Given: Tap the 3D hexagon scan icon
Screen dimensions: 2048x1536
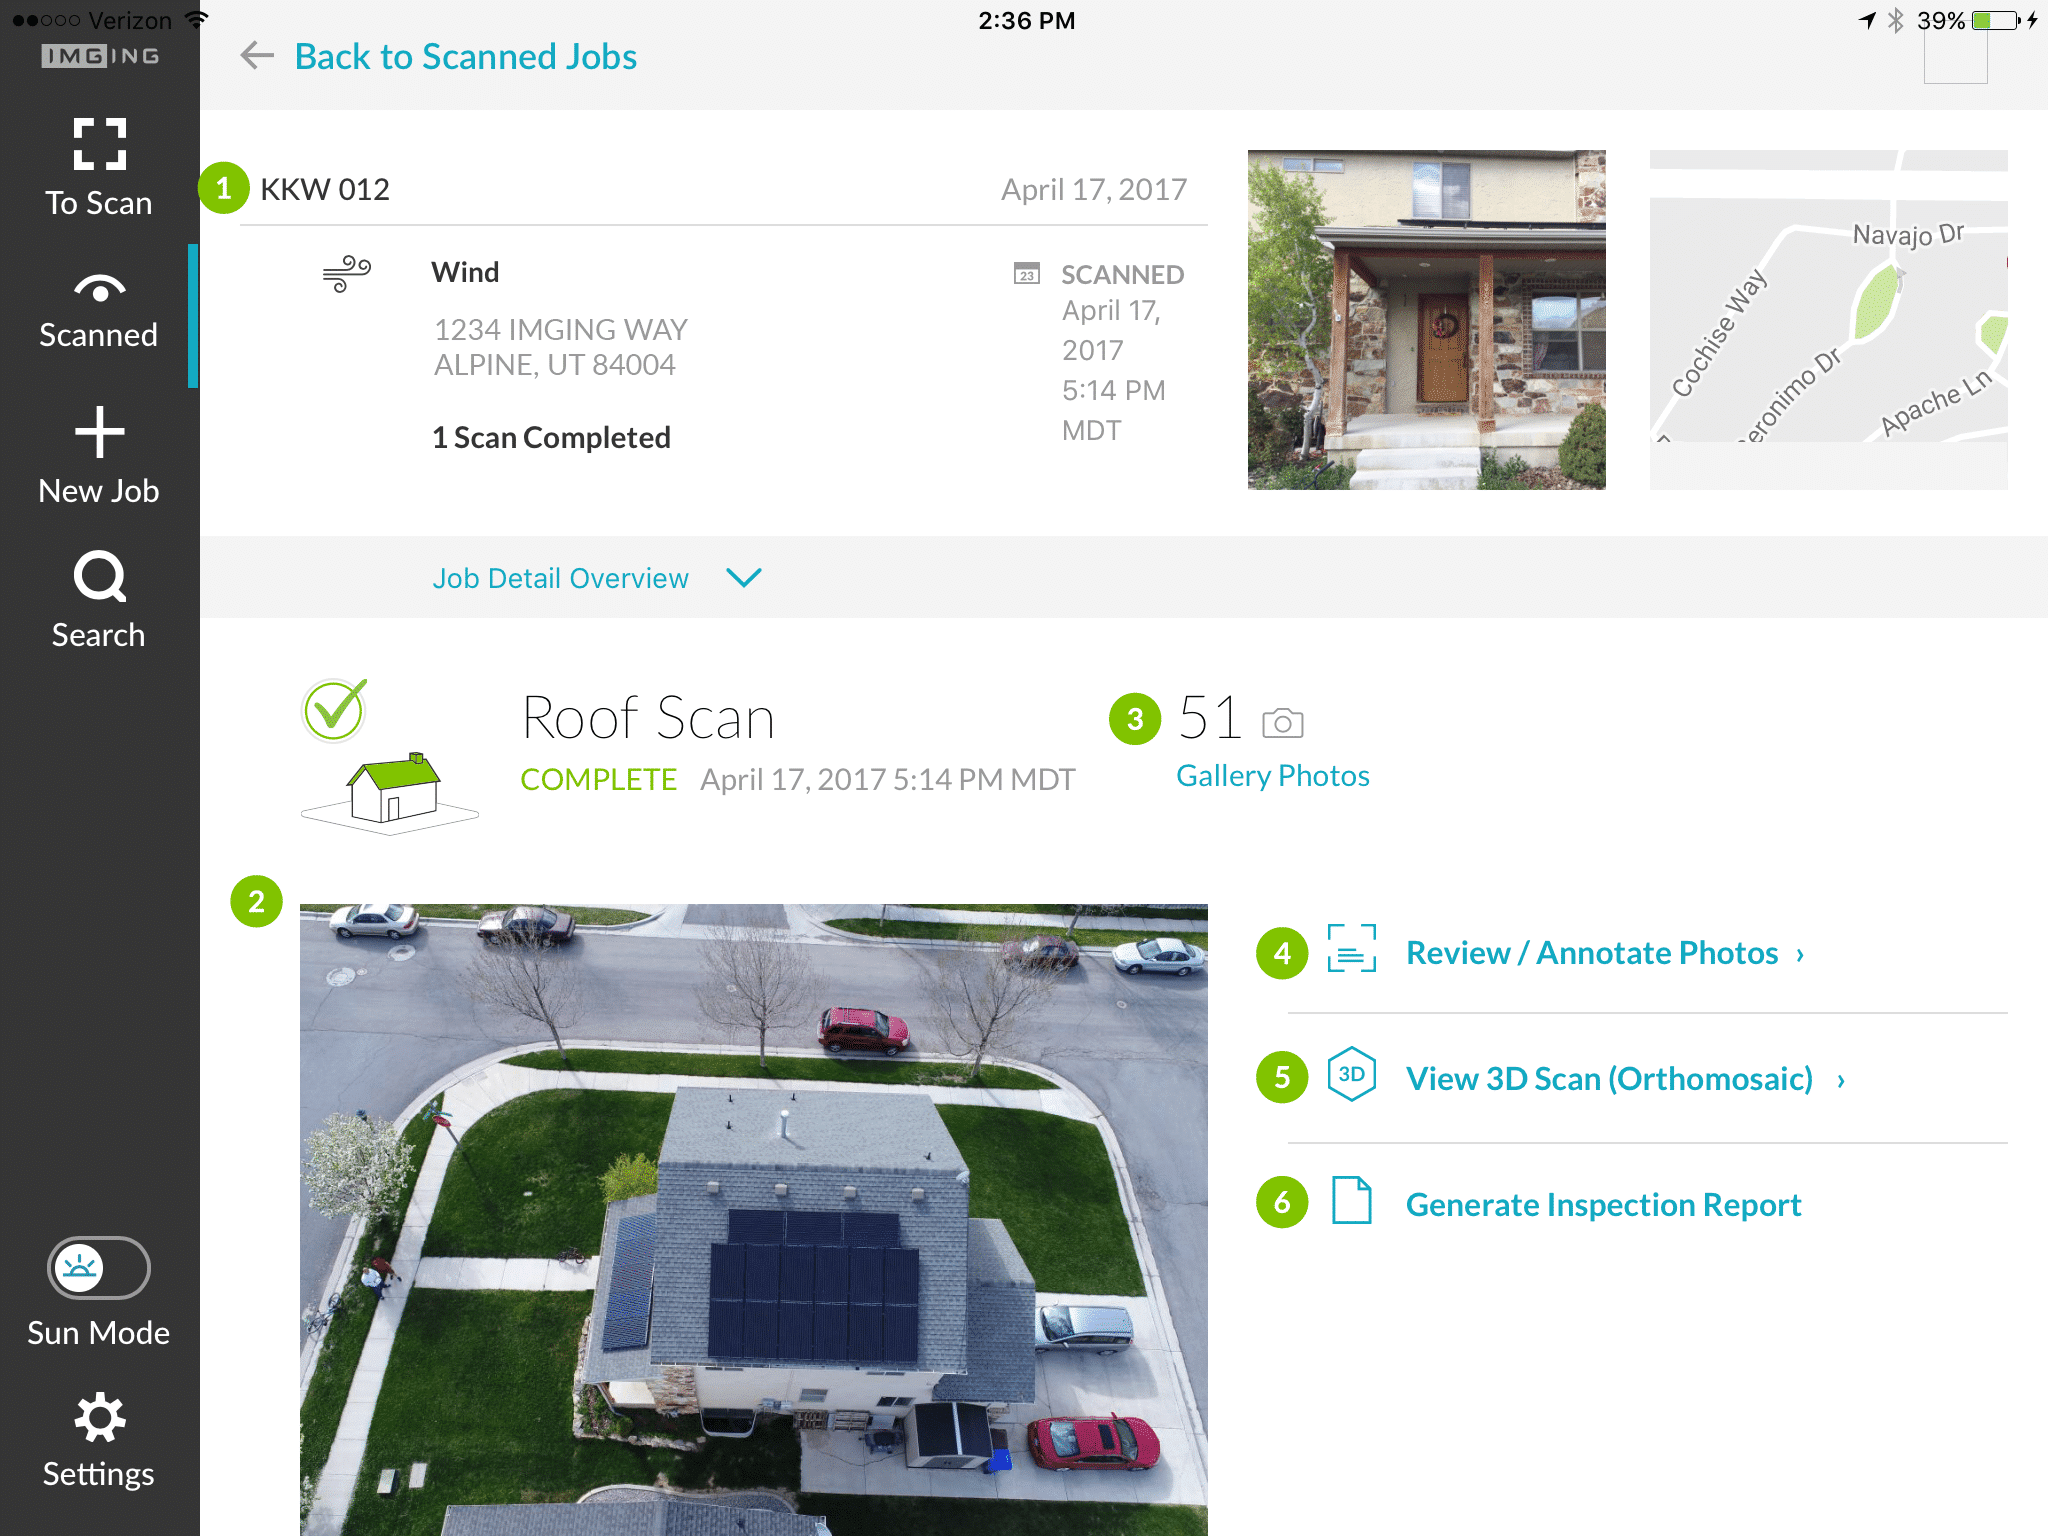Looking at the screenshot, I should 1351,1075.
